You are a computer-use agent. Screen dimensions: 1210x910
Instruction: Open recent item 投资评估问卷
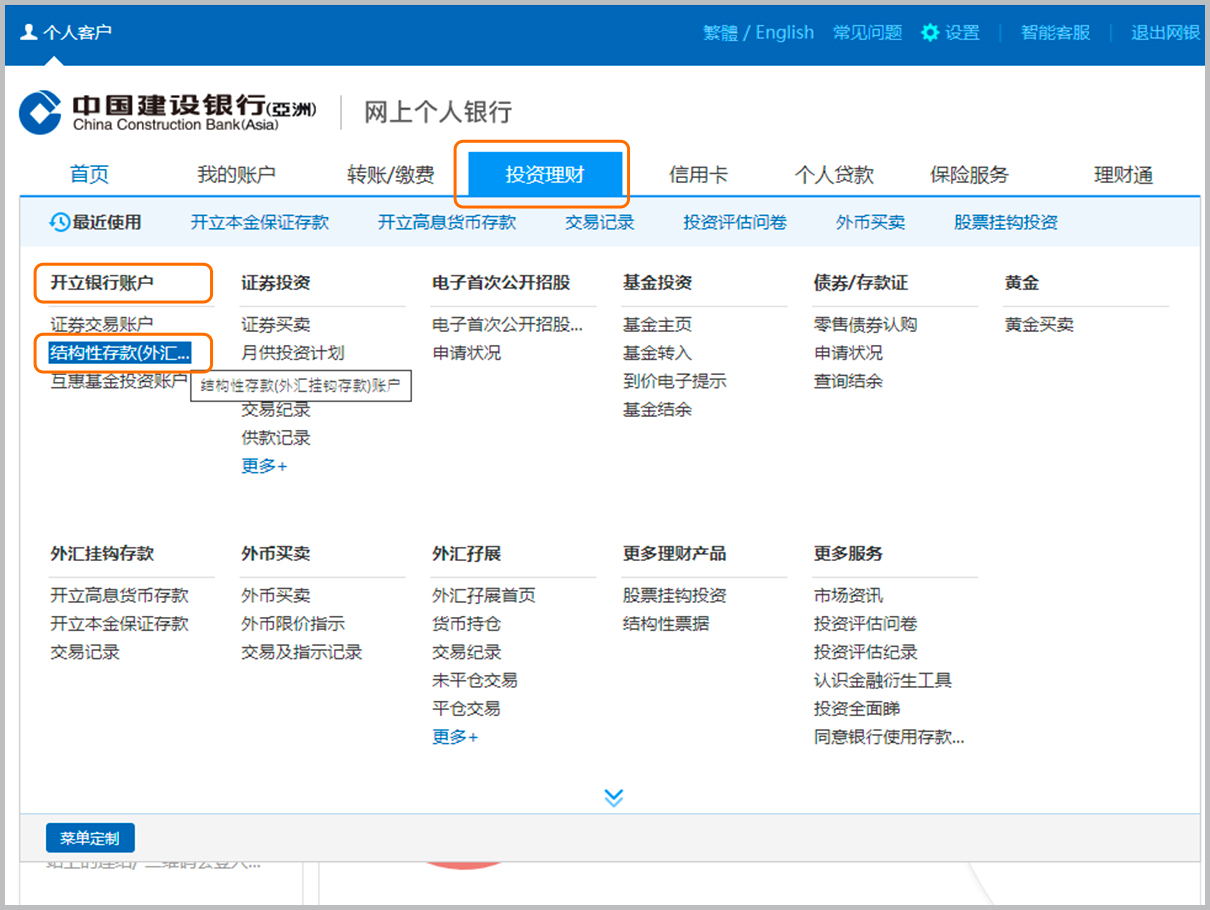pyautogui.click(x=735, y=222)
